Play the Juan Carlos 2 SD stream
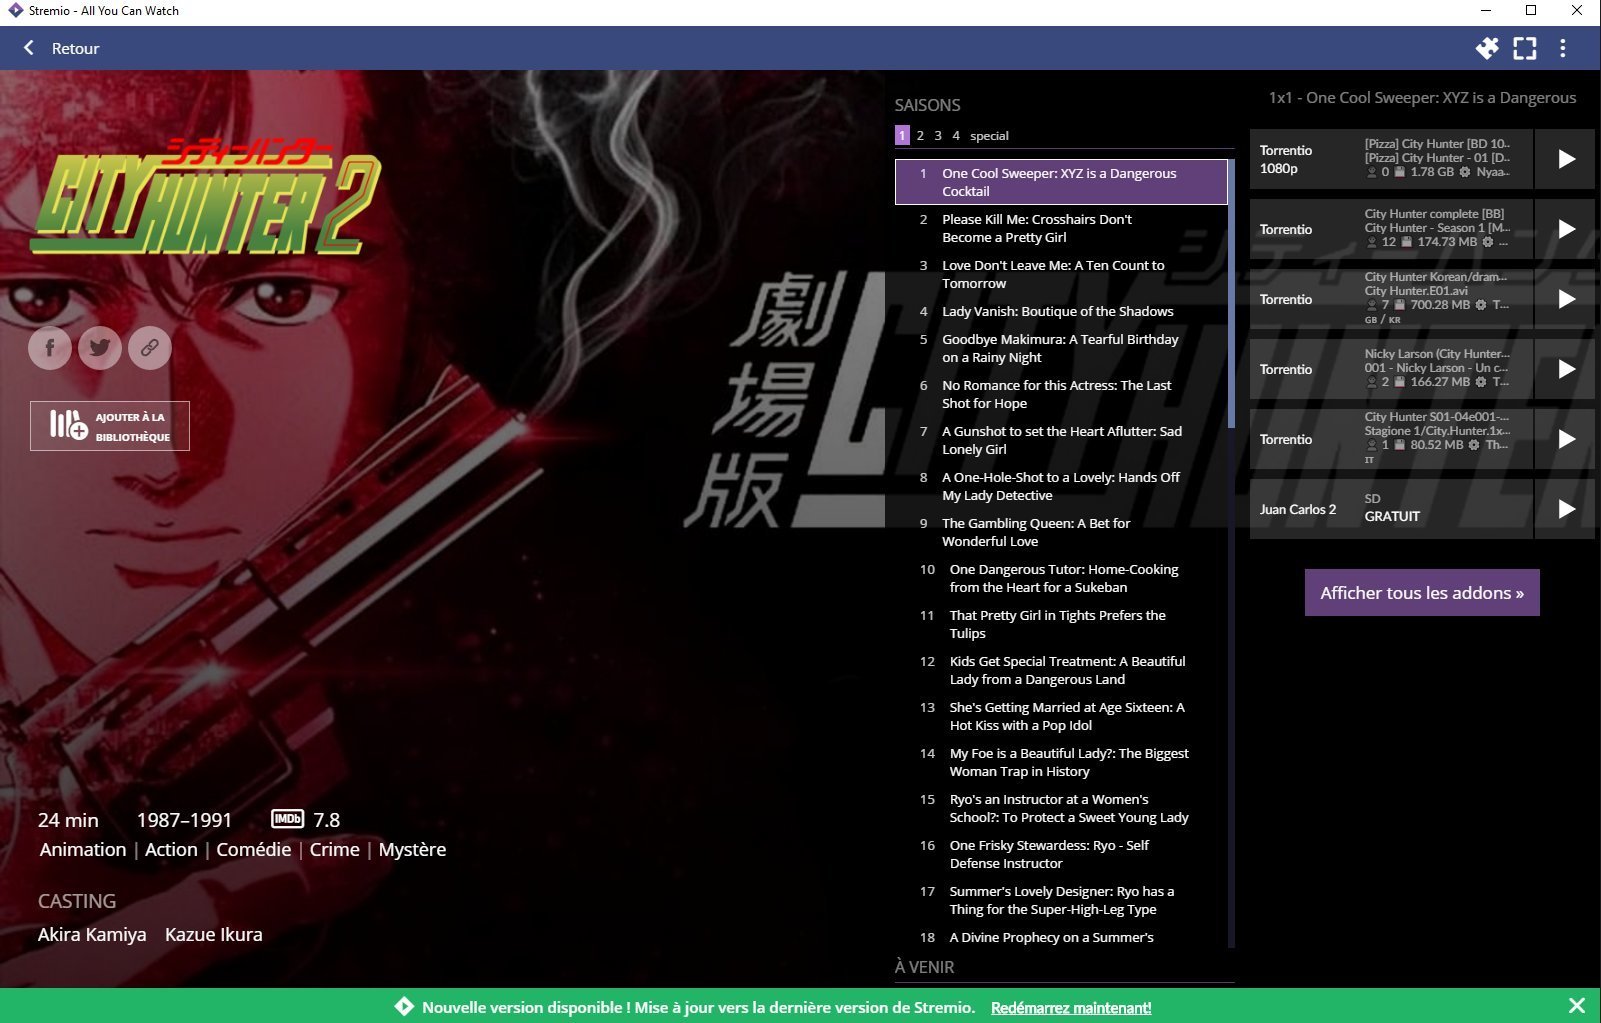1601x1023 pixels. click(1566, 509)
